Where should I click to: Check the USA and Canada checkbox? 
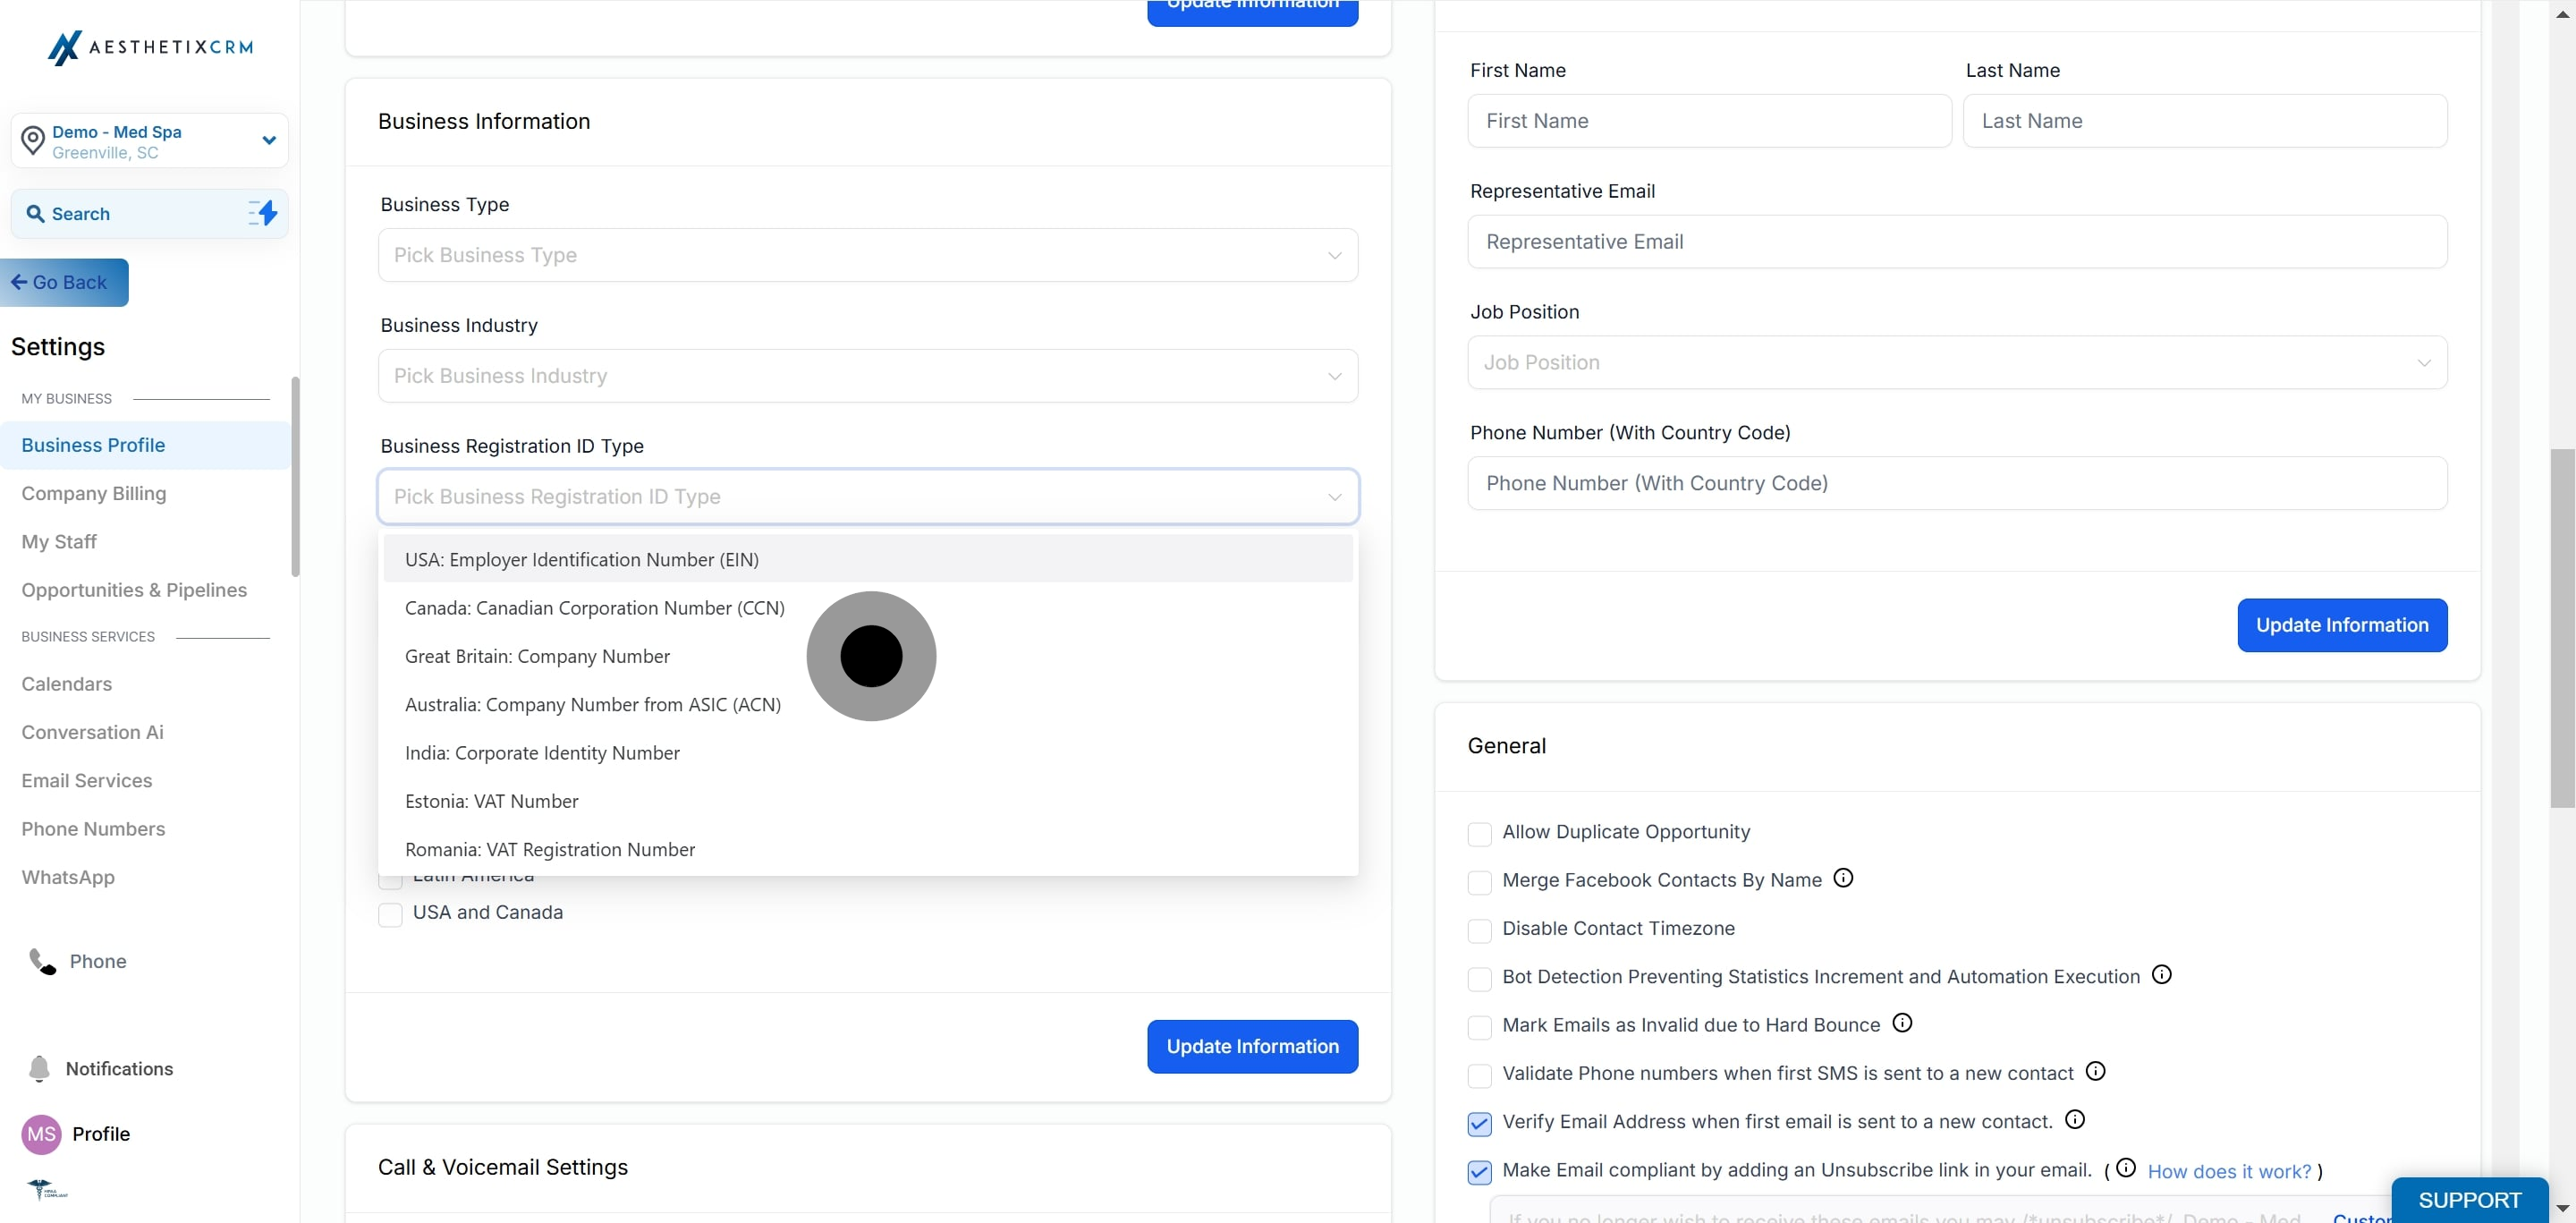[390, 914]
